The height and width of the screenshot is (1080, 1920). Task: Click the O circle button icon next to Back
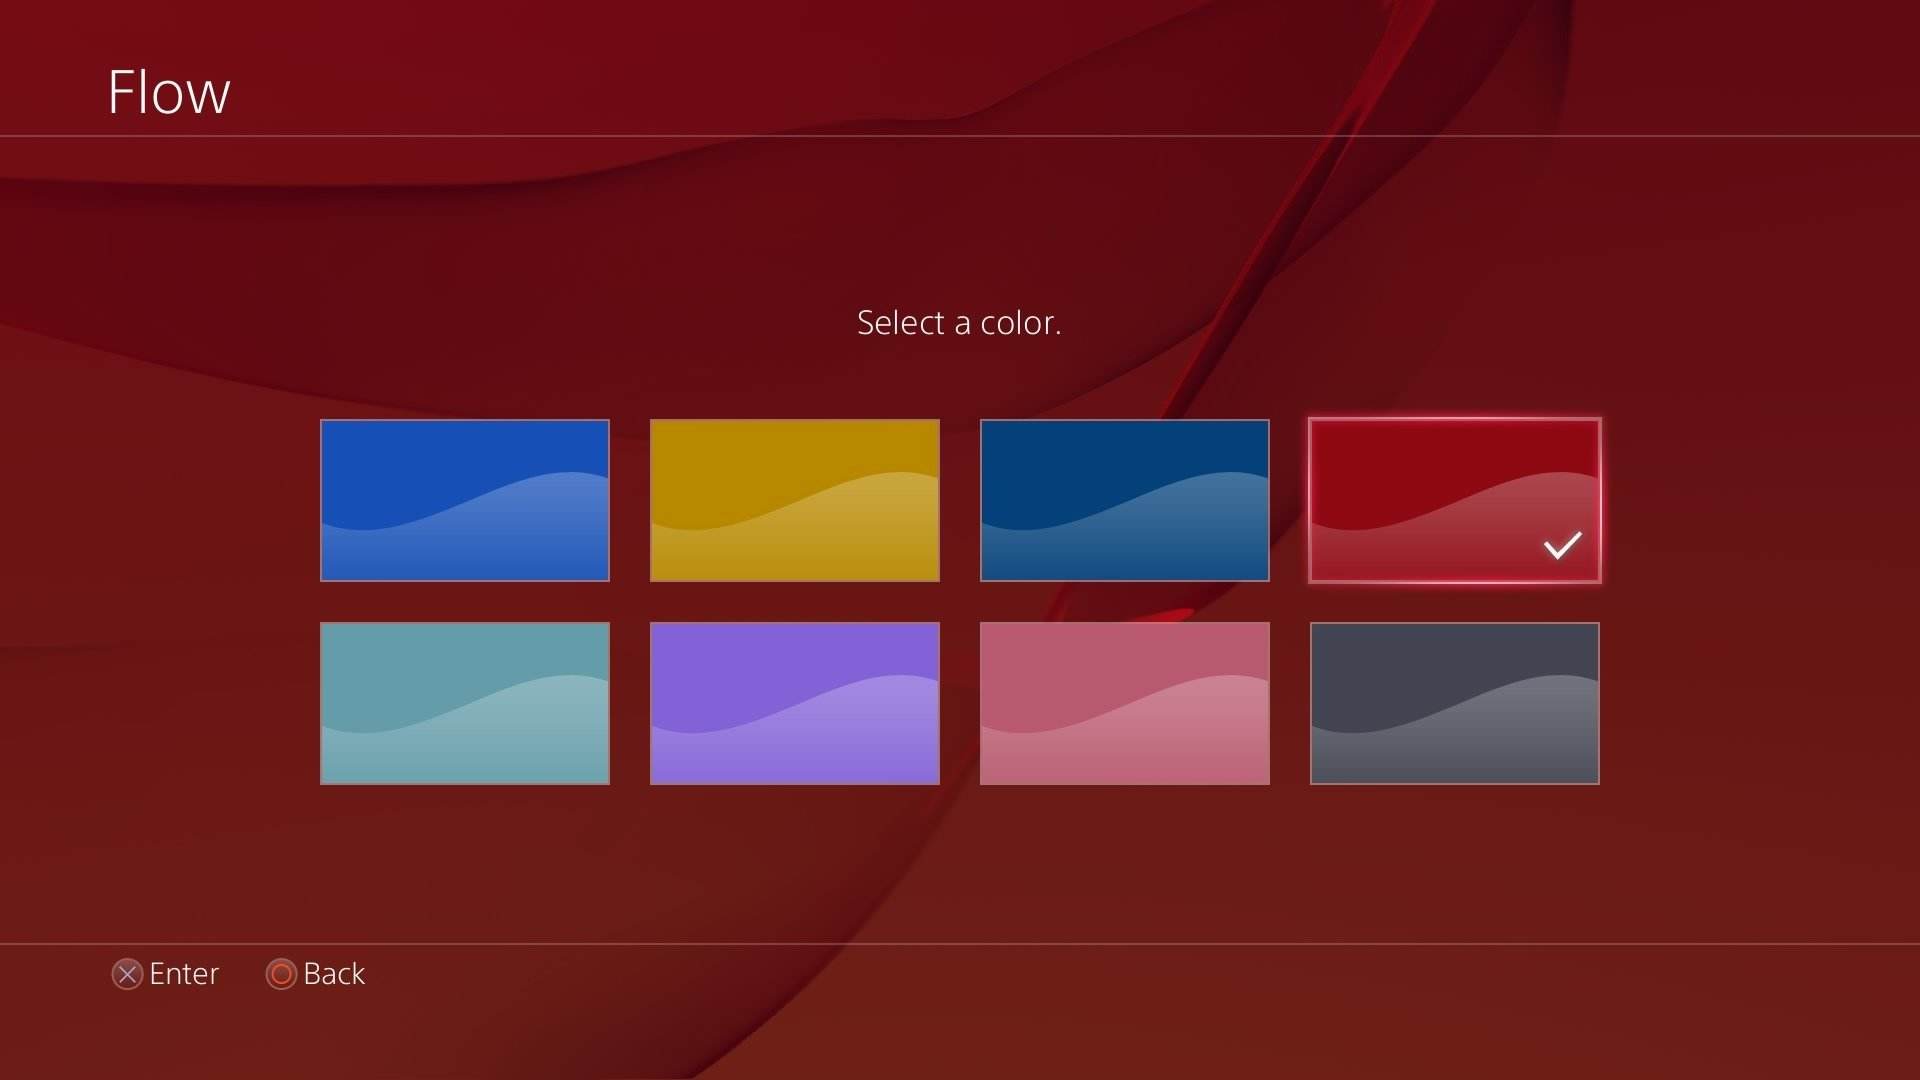[x=280, y=974]
